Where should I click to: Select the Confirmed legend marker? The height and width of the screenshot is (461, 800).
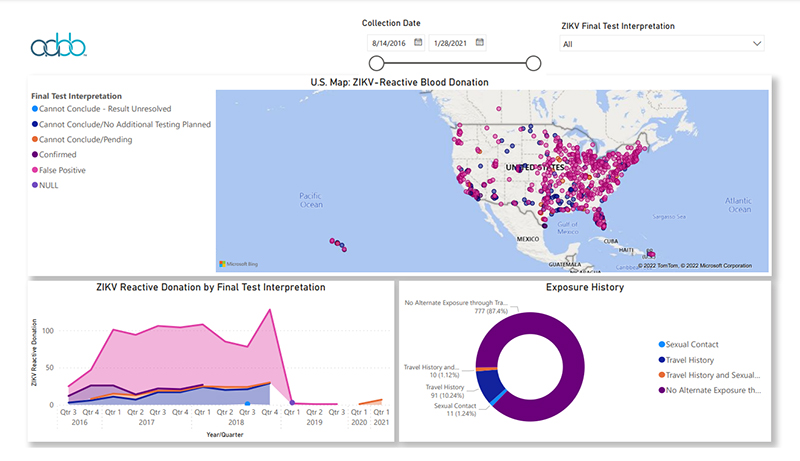tap(35, 155)
